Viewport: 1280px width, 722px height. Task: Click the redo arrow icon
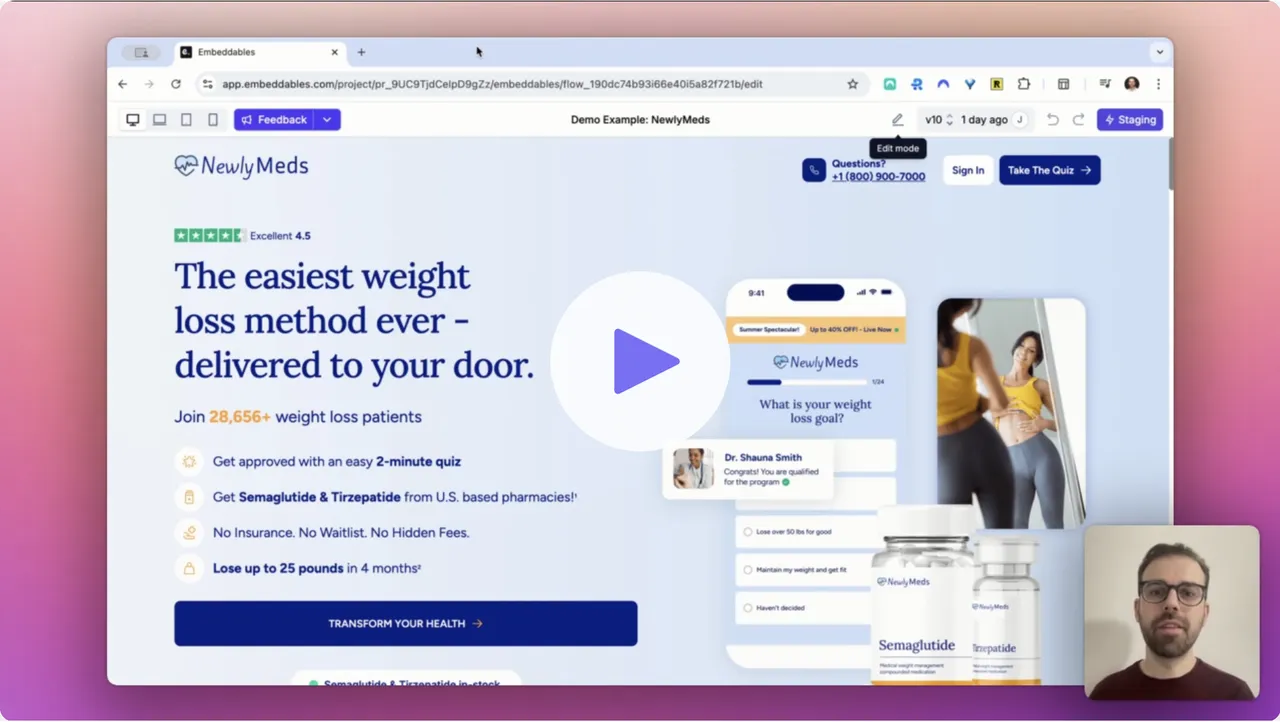(x=1078, y=120)
